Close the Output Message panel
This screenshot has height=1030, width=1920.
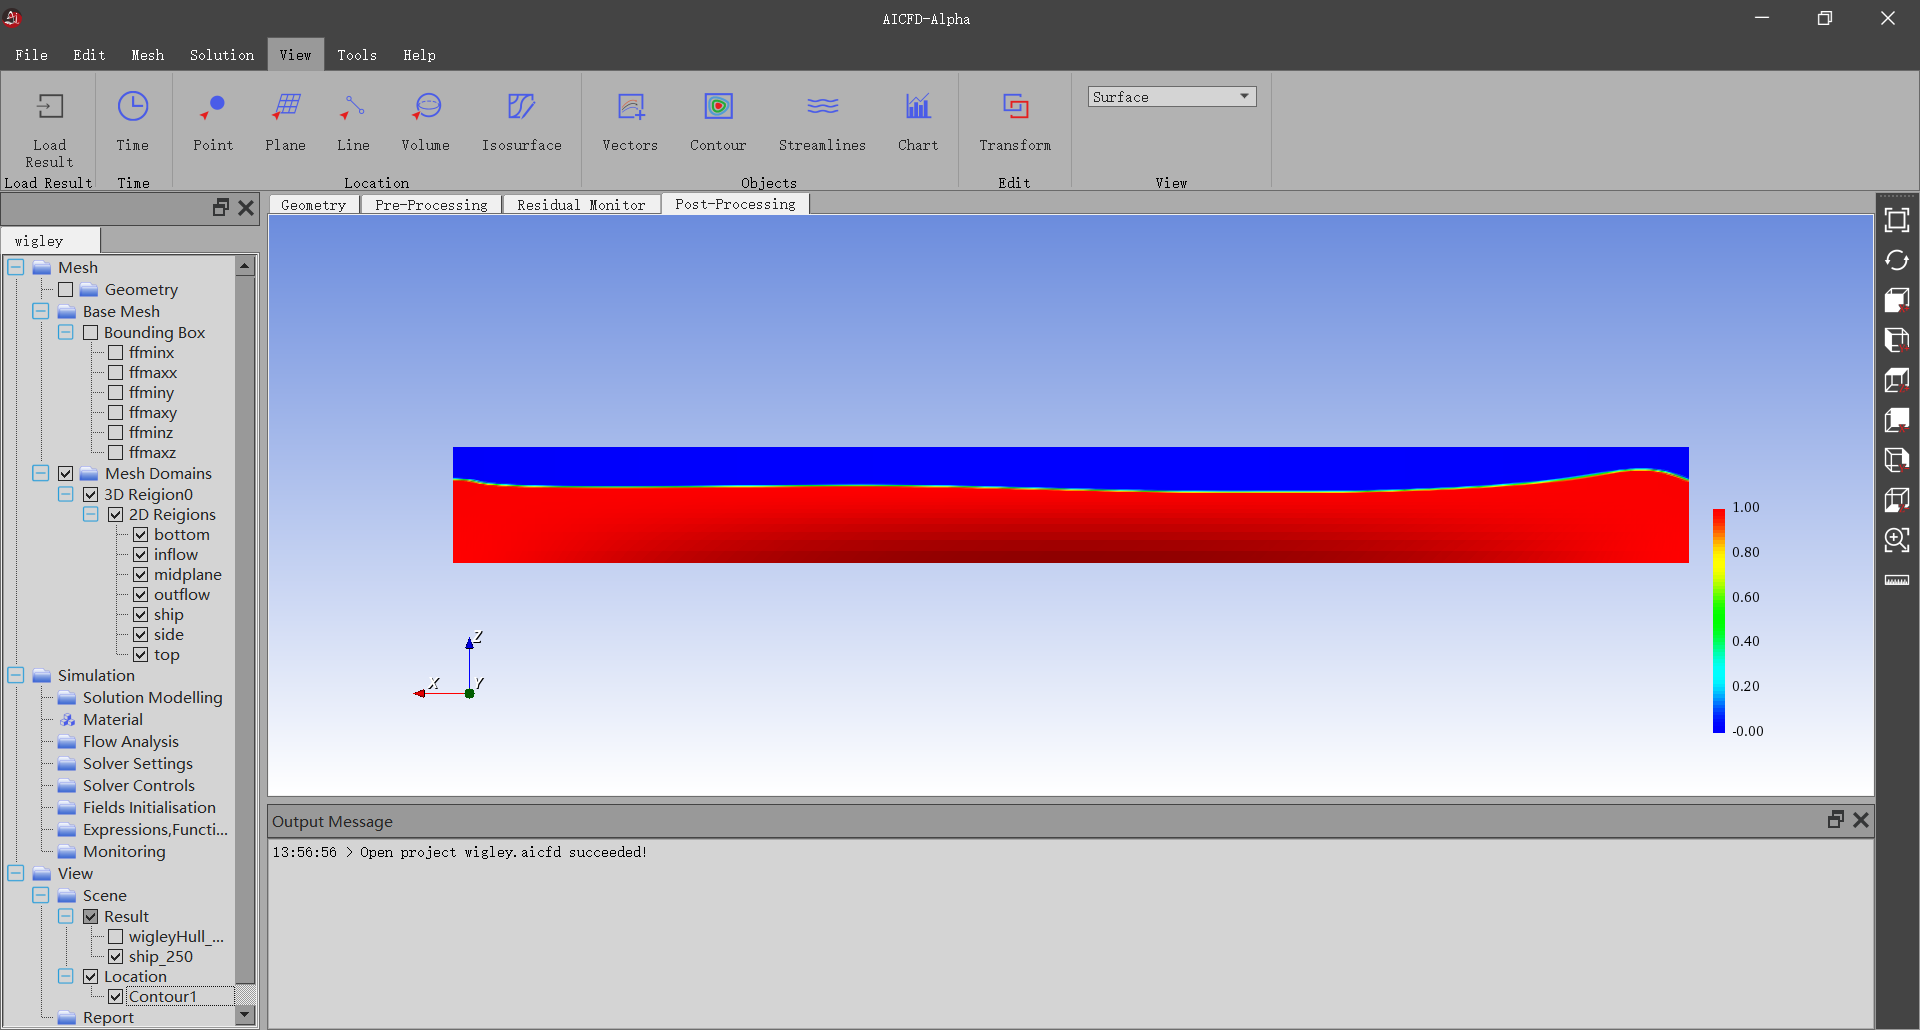tap(1861, 819)
